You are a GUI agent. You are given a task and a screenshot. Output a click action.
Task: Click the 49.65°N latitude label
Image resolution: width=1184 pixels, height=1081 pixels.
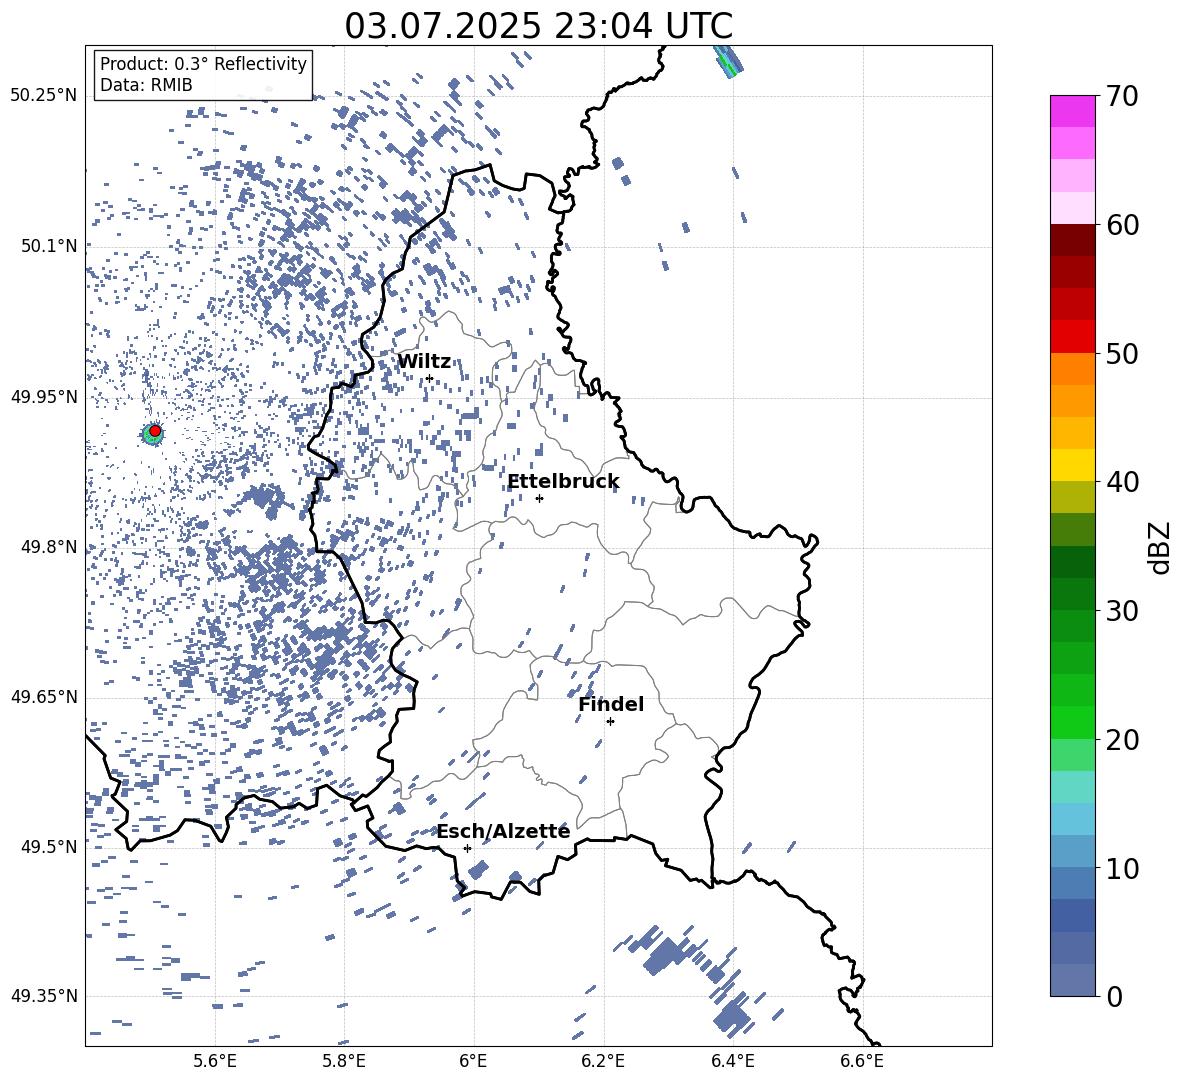[44, 697]
